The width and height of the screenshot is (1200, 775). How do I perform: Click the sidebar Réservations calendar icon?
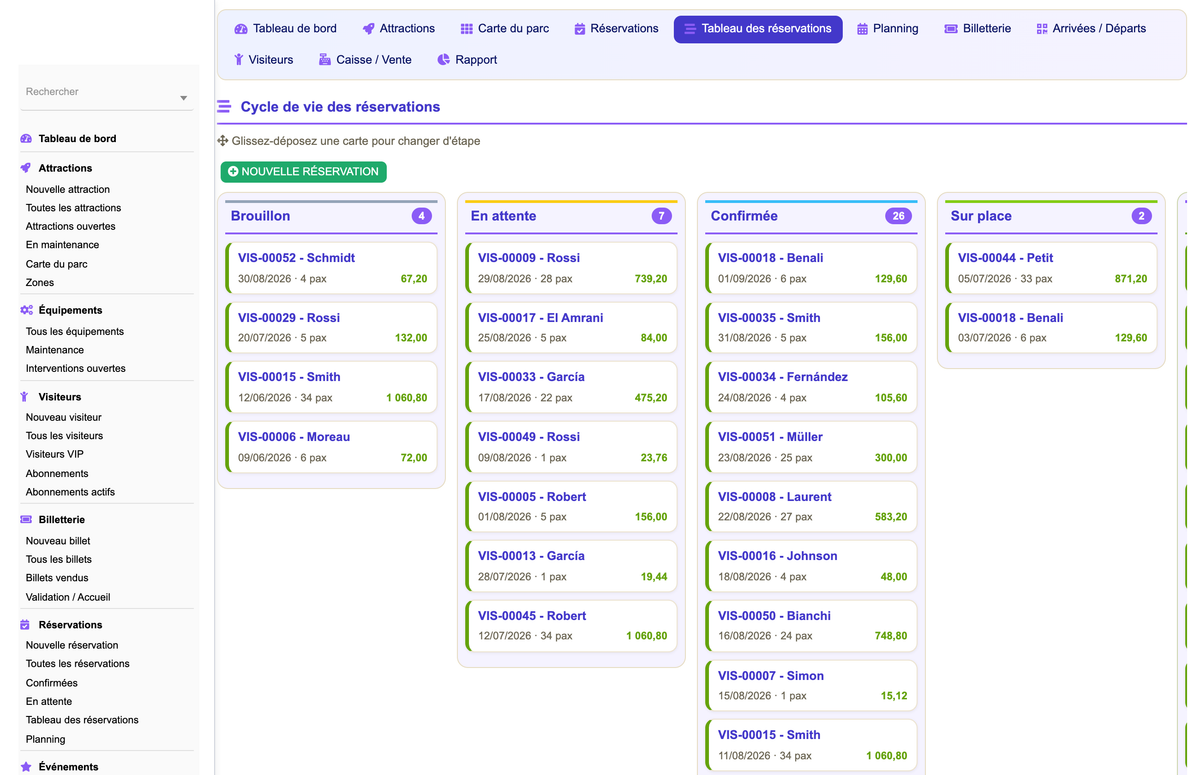[x=26, y=625]
